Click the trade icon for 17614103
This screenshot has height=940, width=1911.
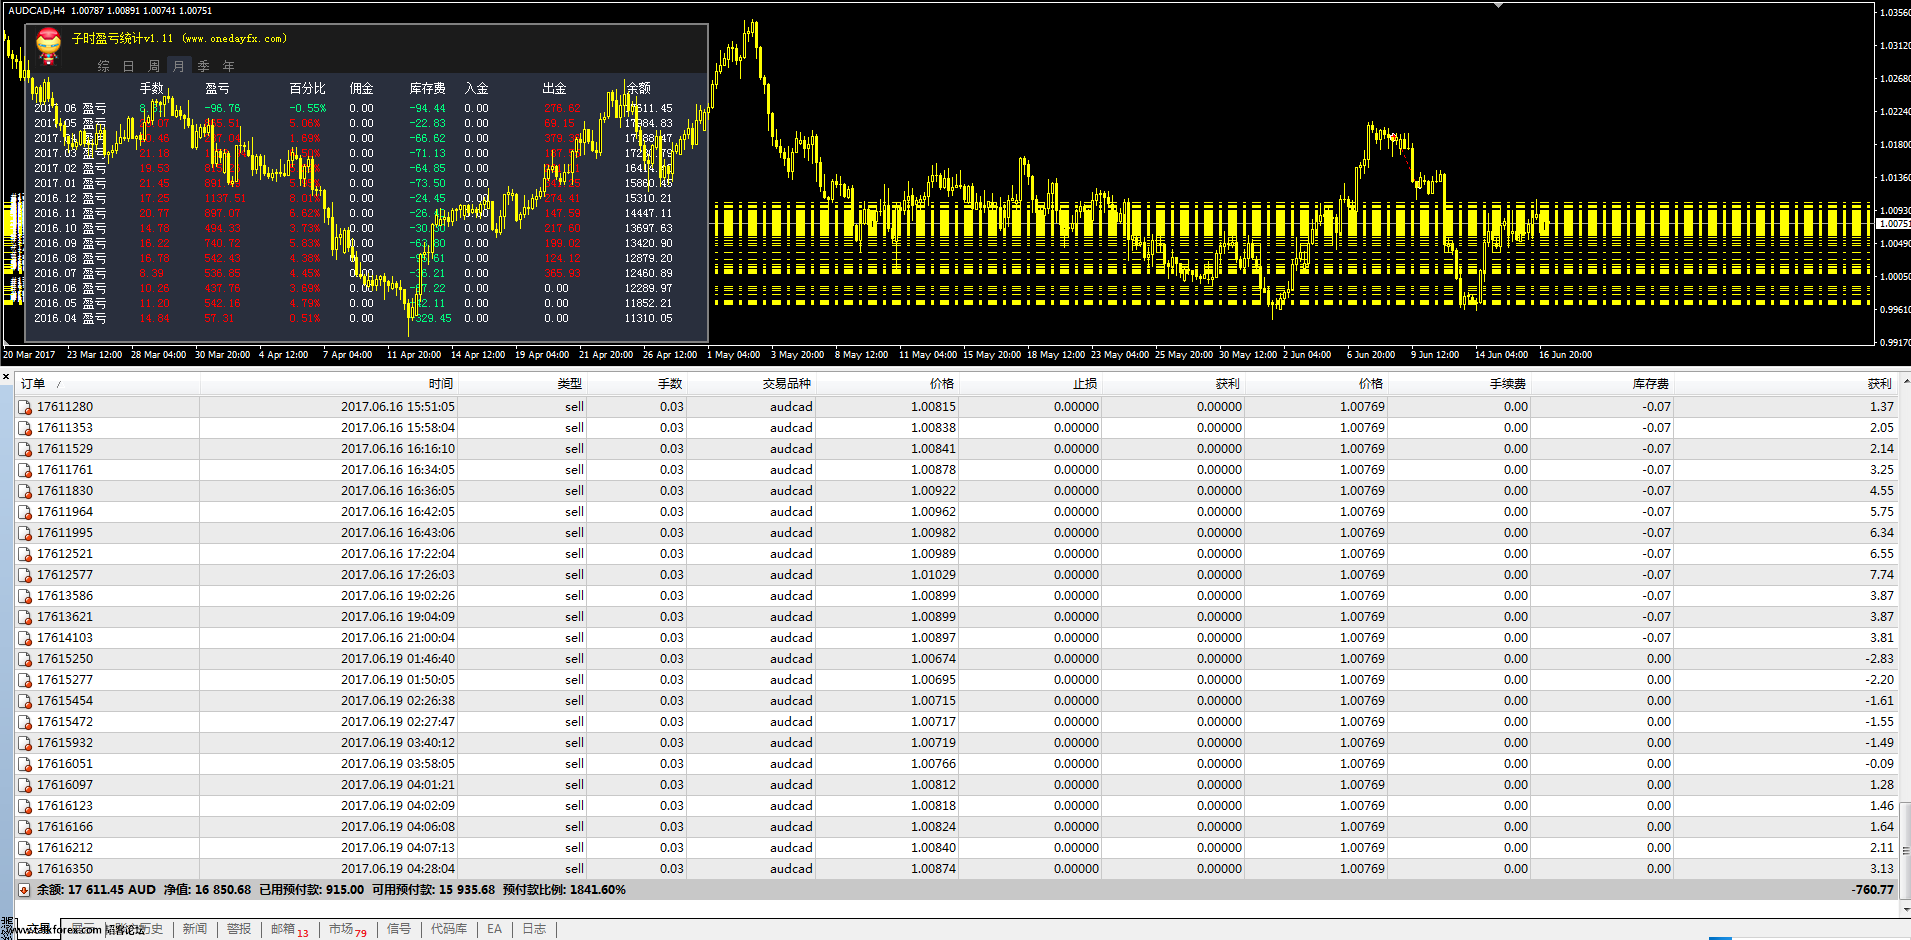(x=25, y=638)
